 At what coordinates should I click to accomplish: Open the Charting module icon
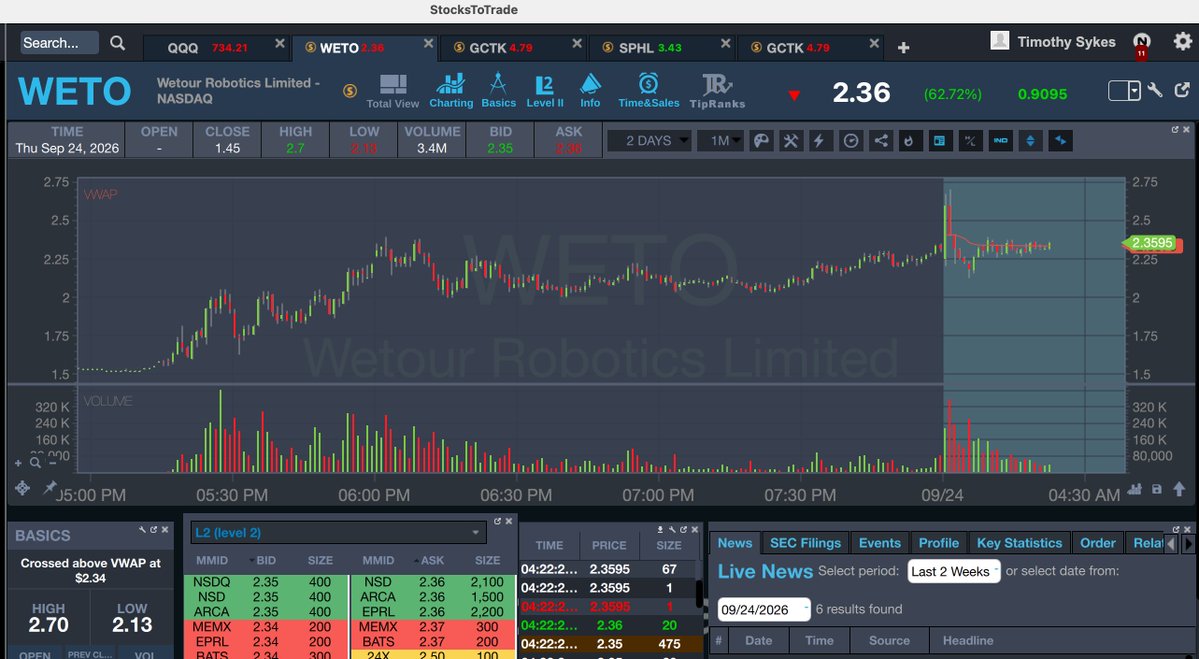tap(450, 91)
